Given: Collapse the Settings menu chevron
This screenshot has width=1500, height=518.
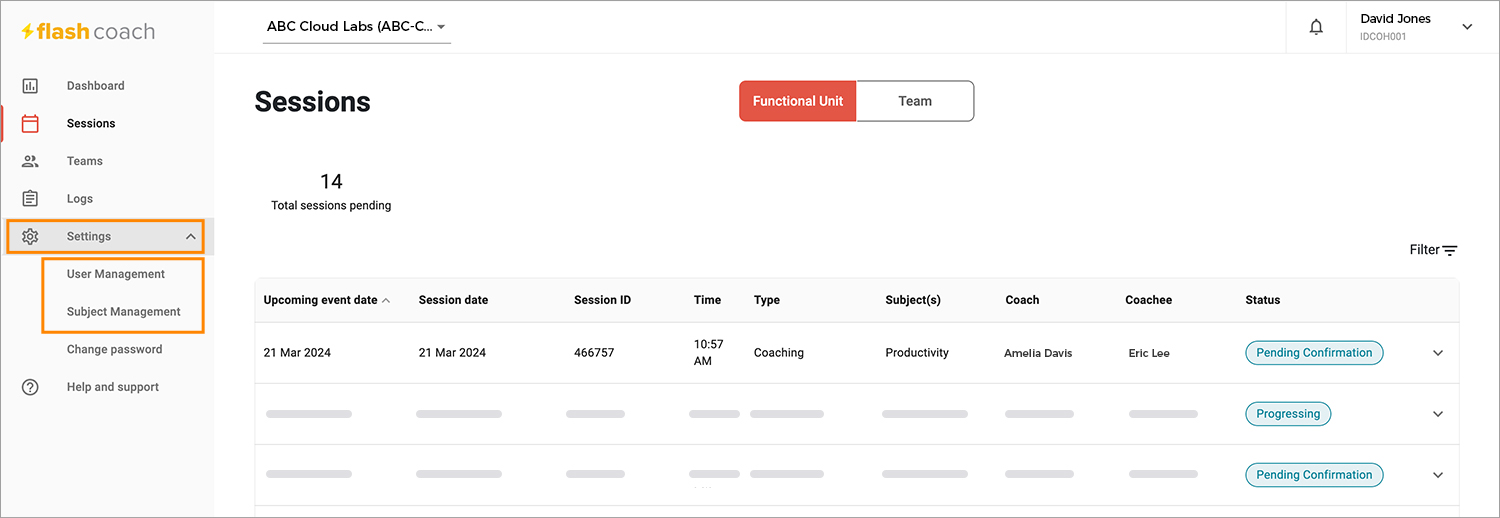Looking at the screenshot, I should click(x=191, y=237).
